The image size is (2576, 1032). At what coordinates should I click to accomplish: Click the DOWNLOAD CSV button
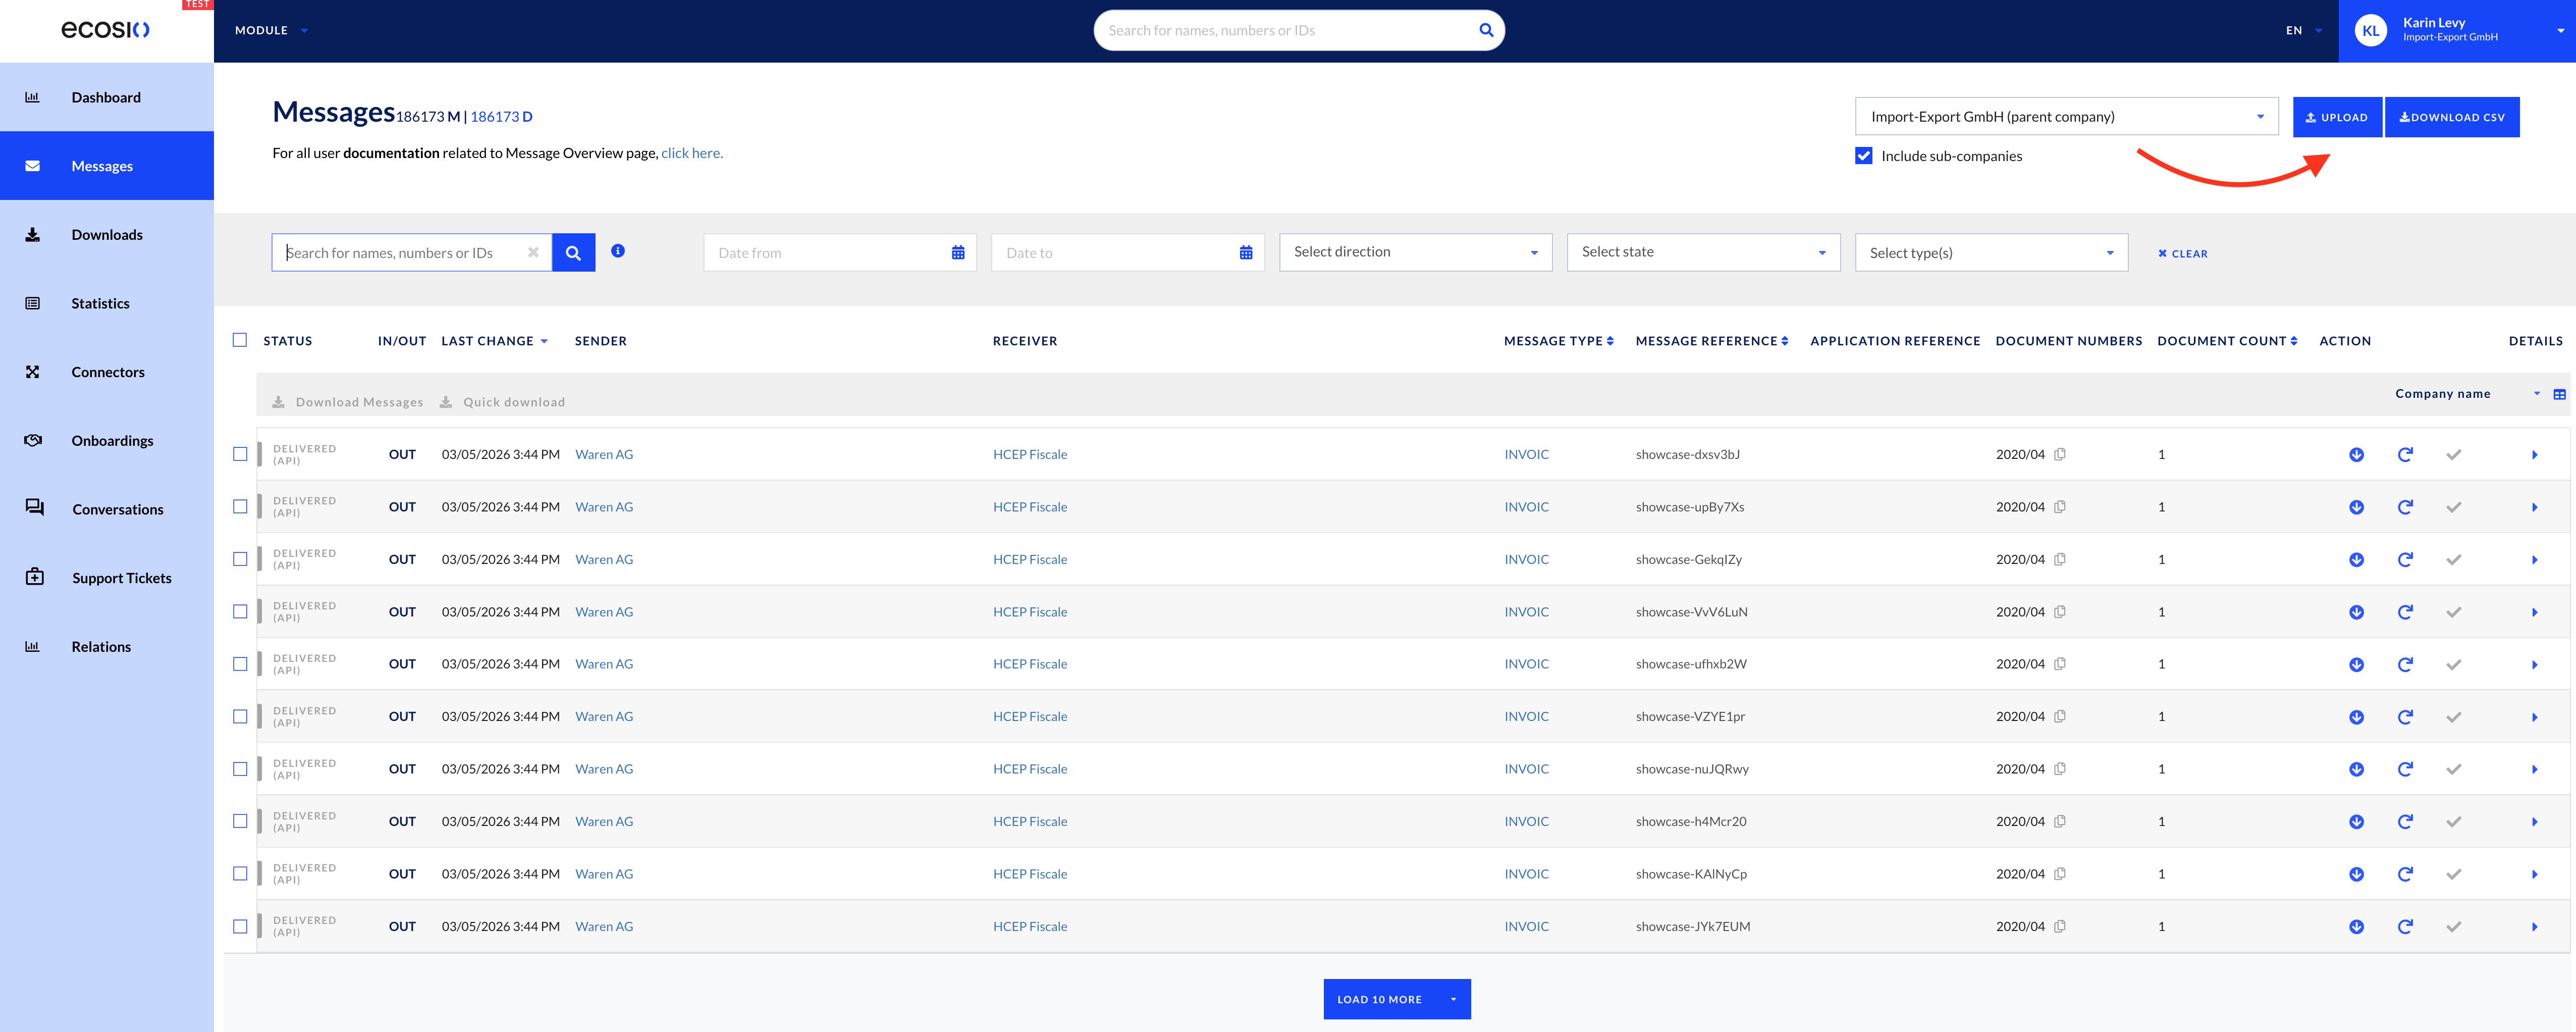[x=2451, y=117]
